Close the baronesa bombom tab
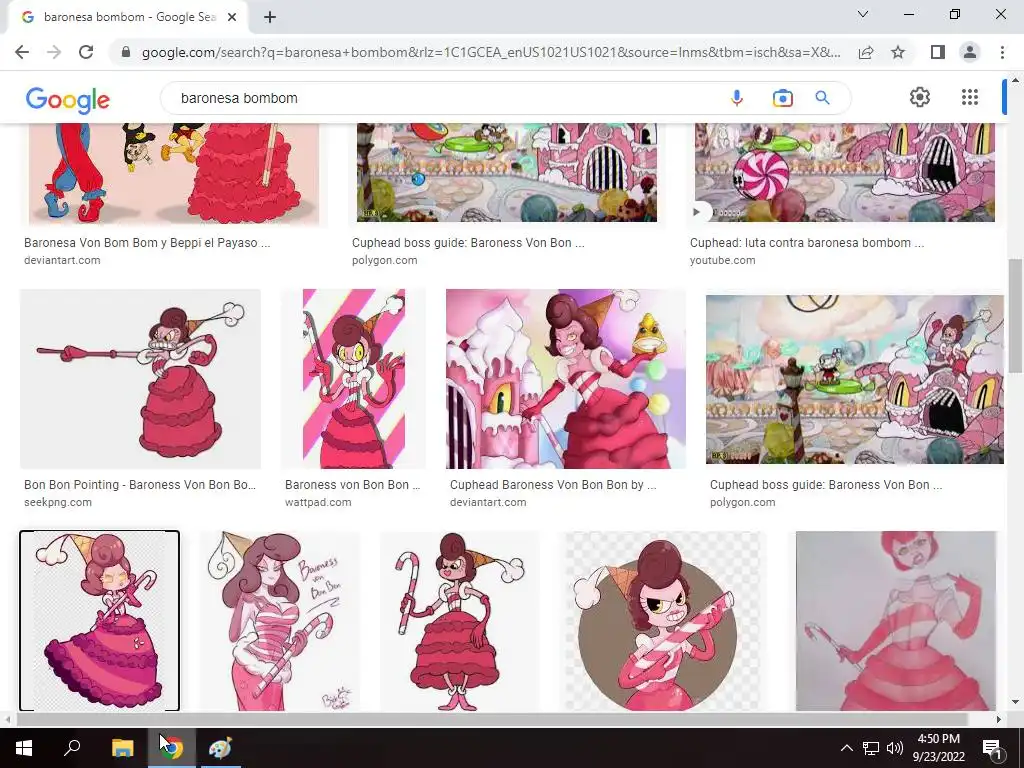 tap(232, 17)
